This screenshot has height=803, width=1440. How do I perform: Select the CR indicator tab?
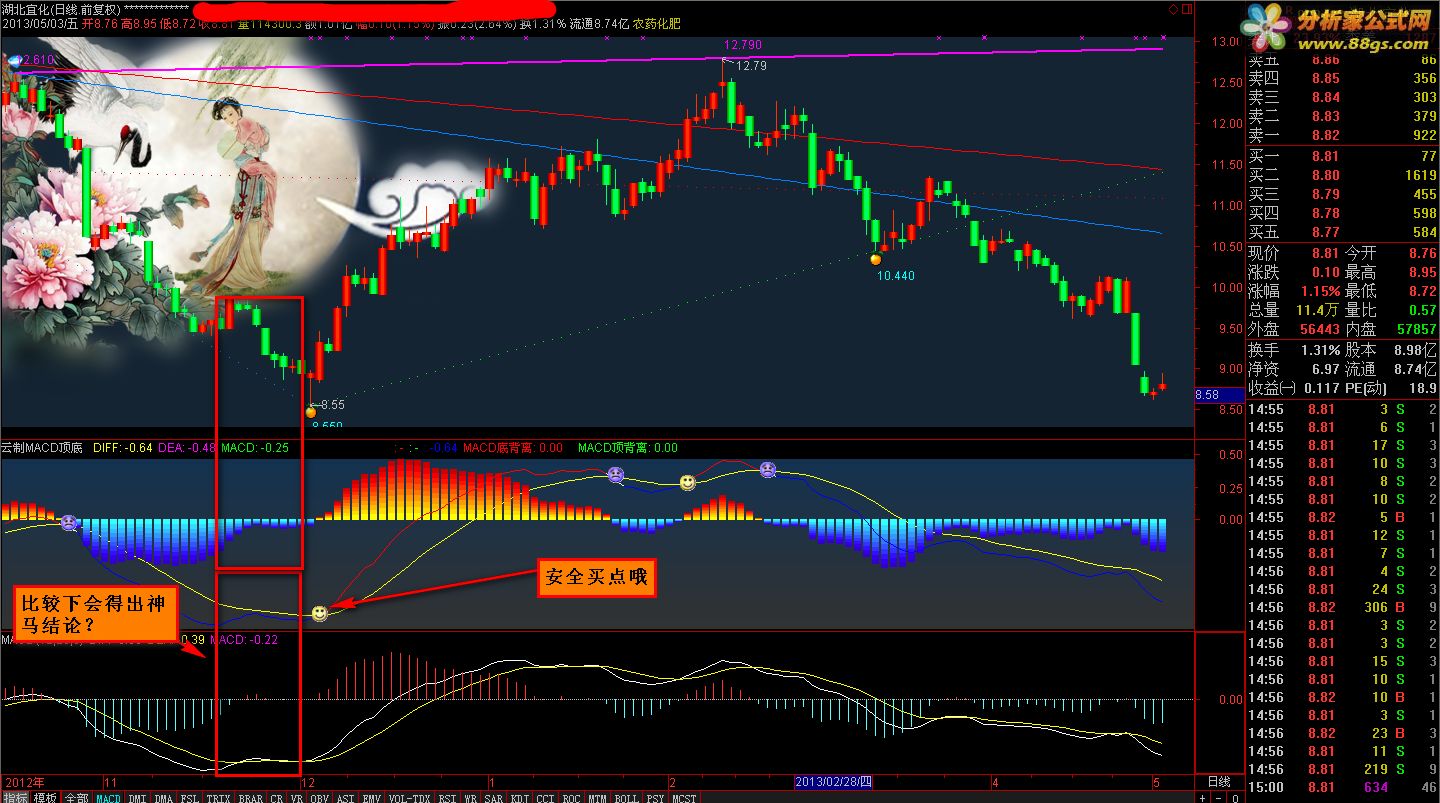point(277,798)
